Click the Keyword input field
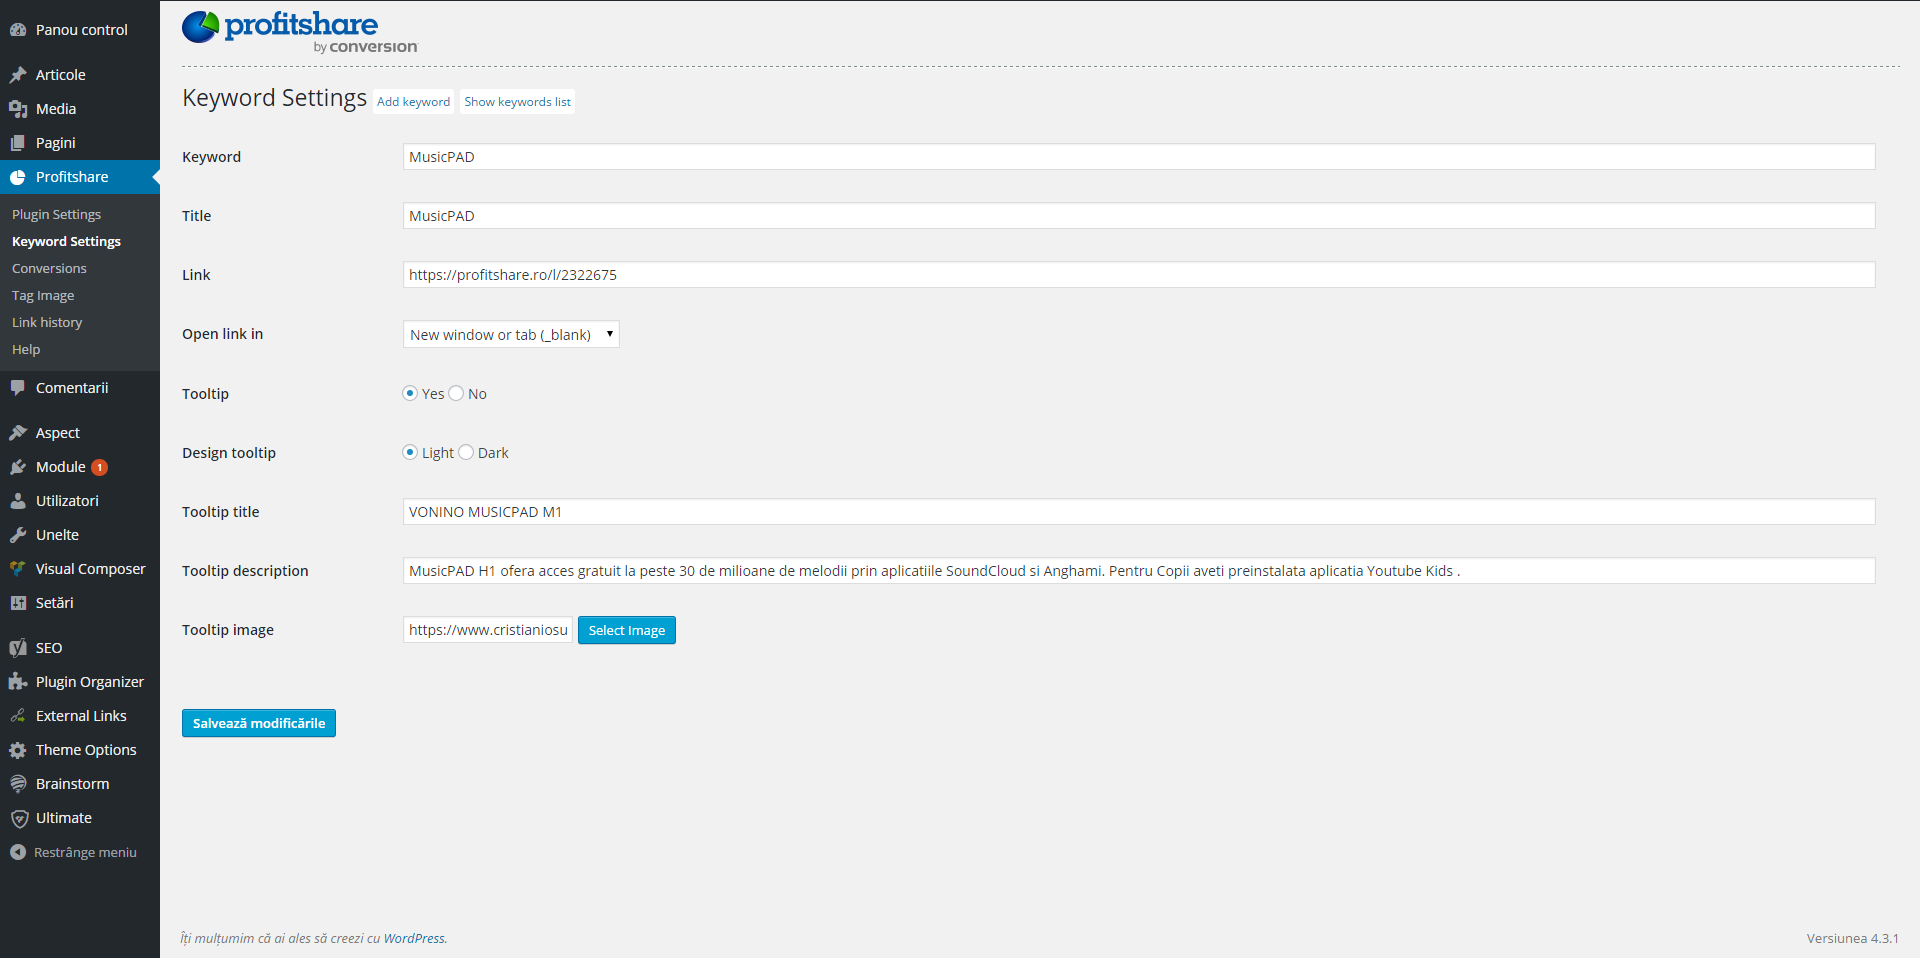Image resolution: width=1920 pixels, height=958 pixels. 1139,157
